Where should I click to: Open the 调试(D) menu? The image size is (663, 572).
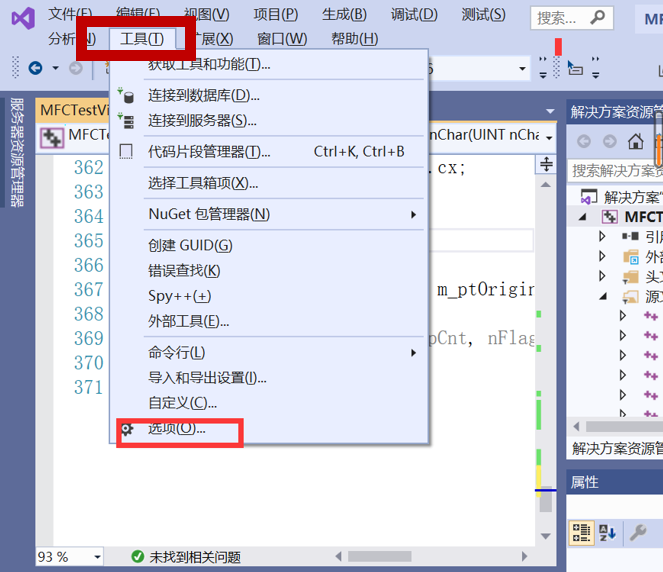pos(414,15)
